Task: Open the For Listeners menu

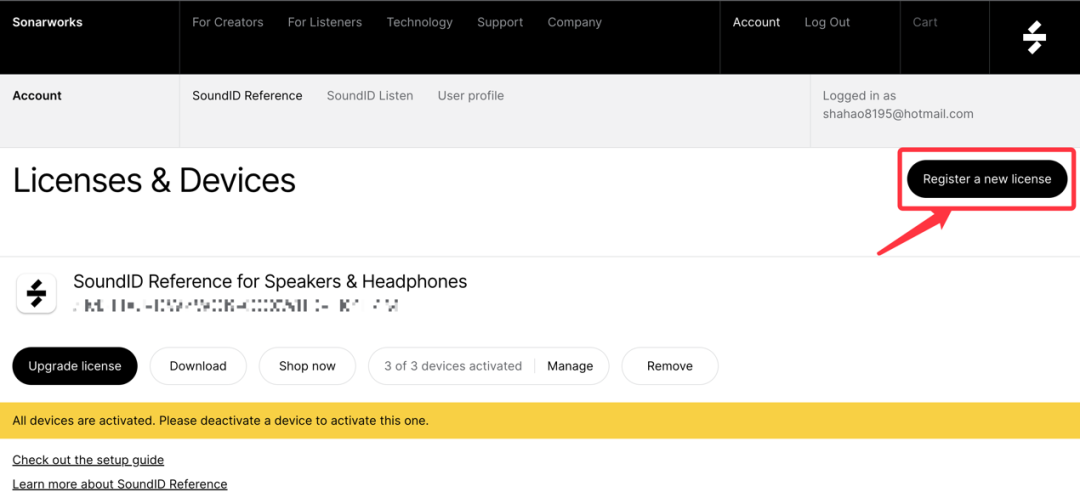Action: coord(325,22)
